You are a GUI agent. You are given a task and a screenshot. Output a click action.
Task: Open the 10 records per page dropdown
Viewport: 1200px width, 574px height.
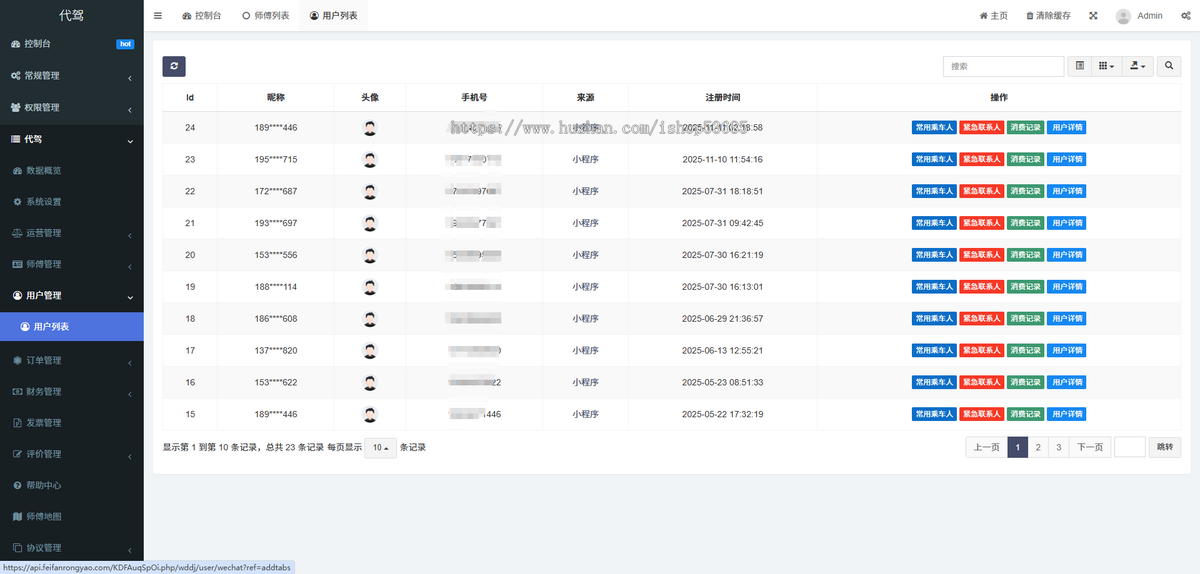tap(380, 448)
